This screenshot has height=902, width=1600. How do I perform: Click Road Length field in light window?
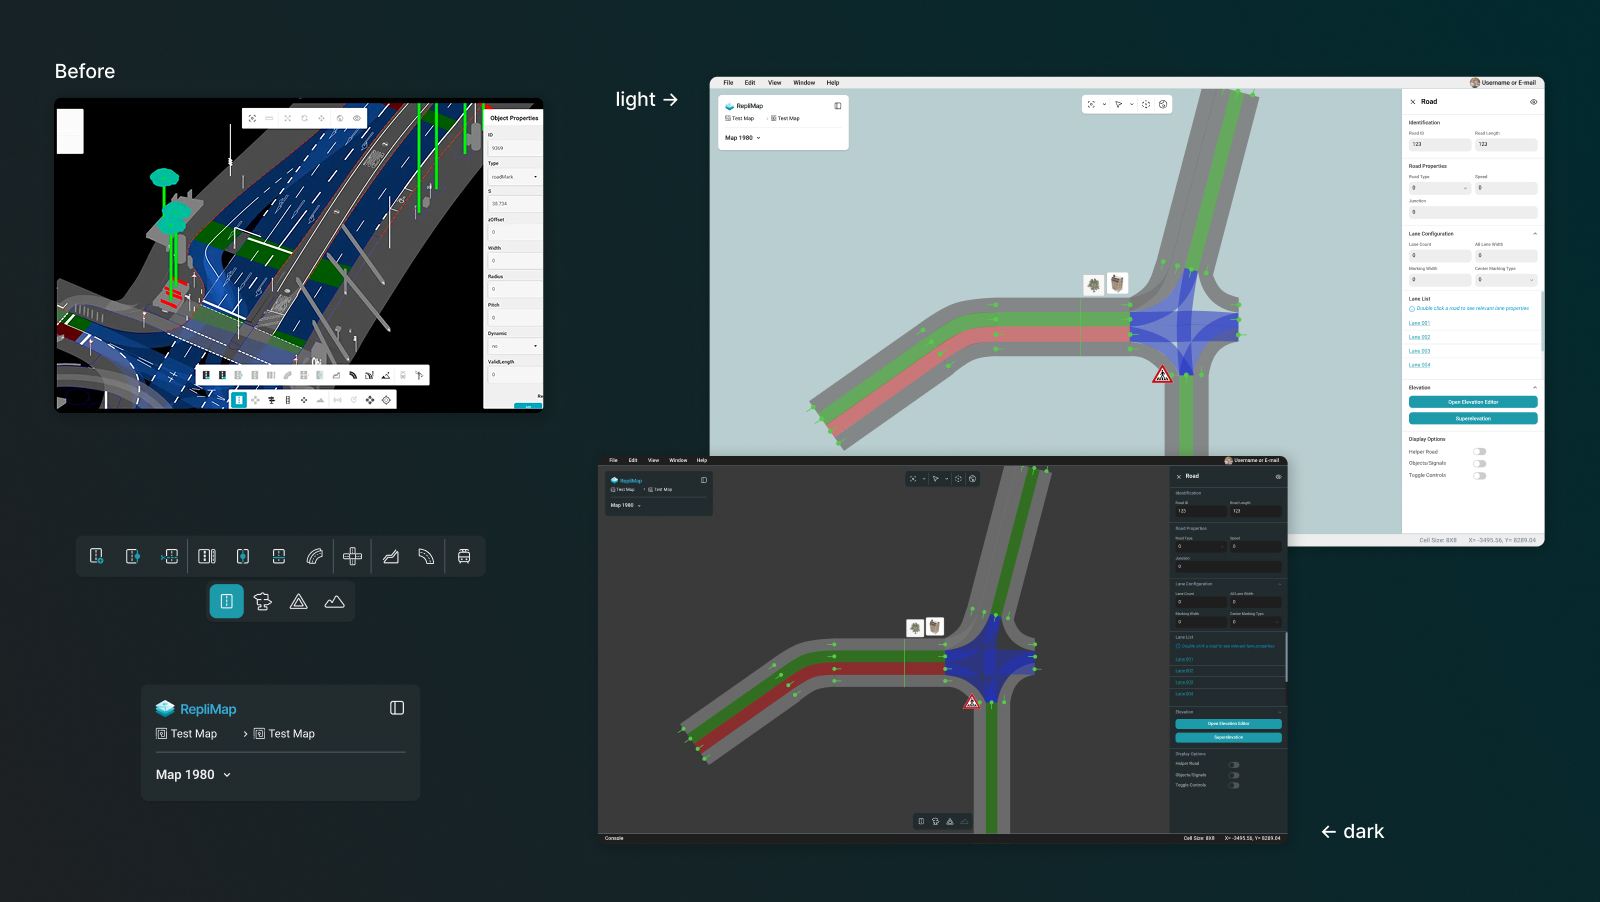pos(1506,144)
